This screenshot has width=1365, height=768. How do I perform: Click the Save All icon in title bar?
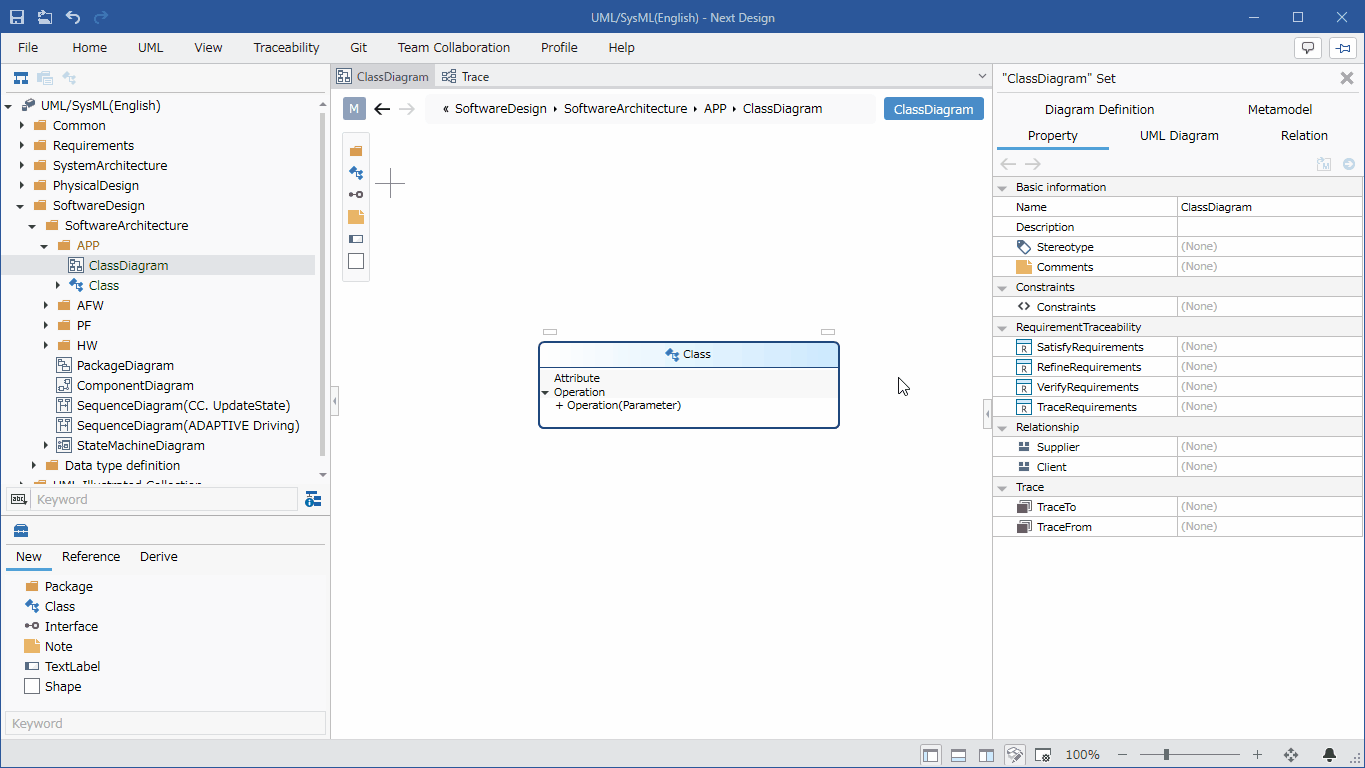click(45, 17)
